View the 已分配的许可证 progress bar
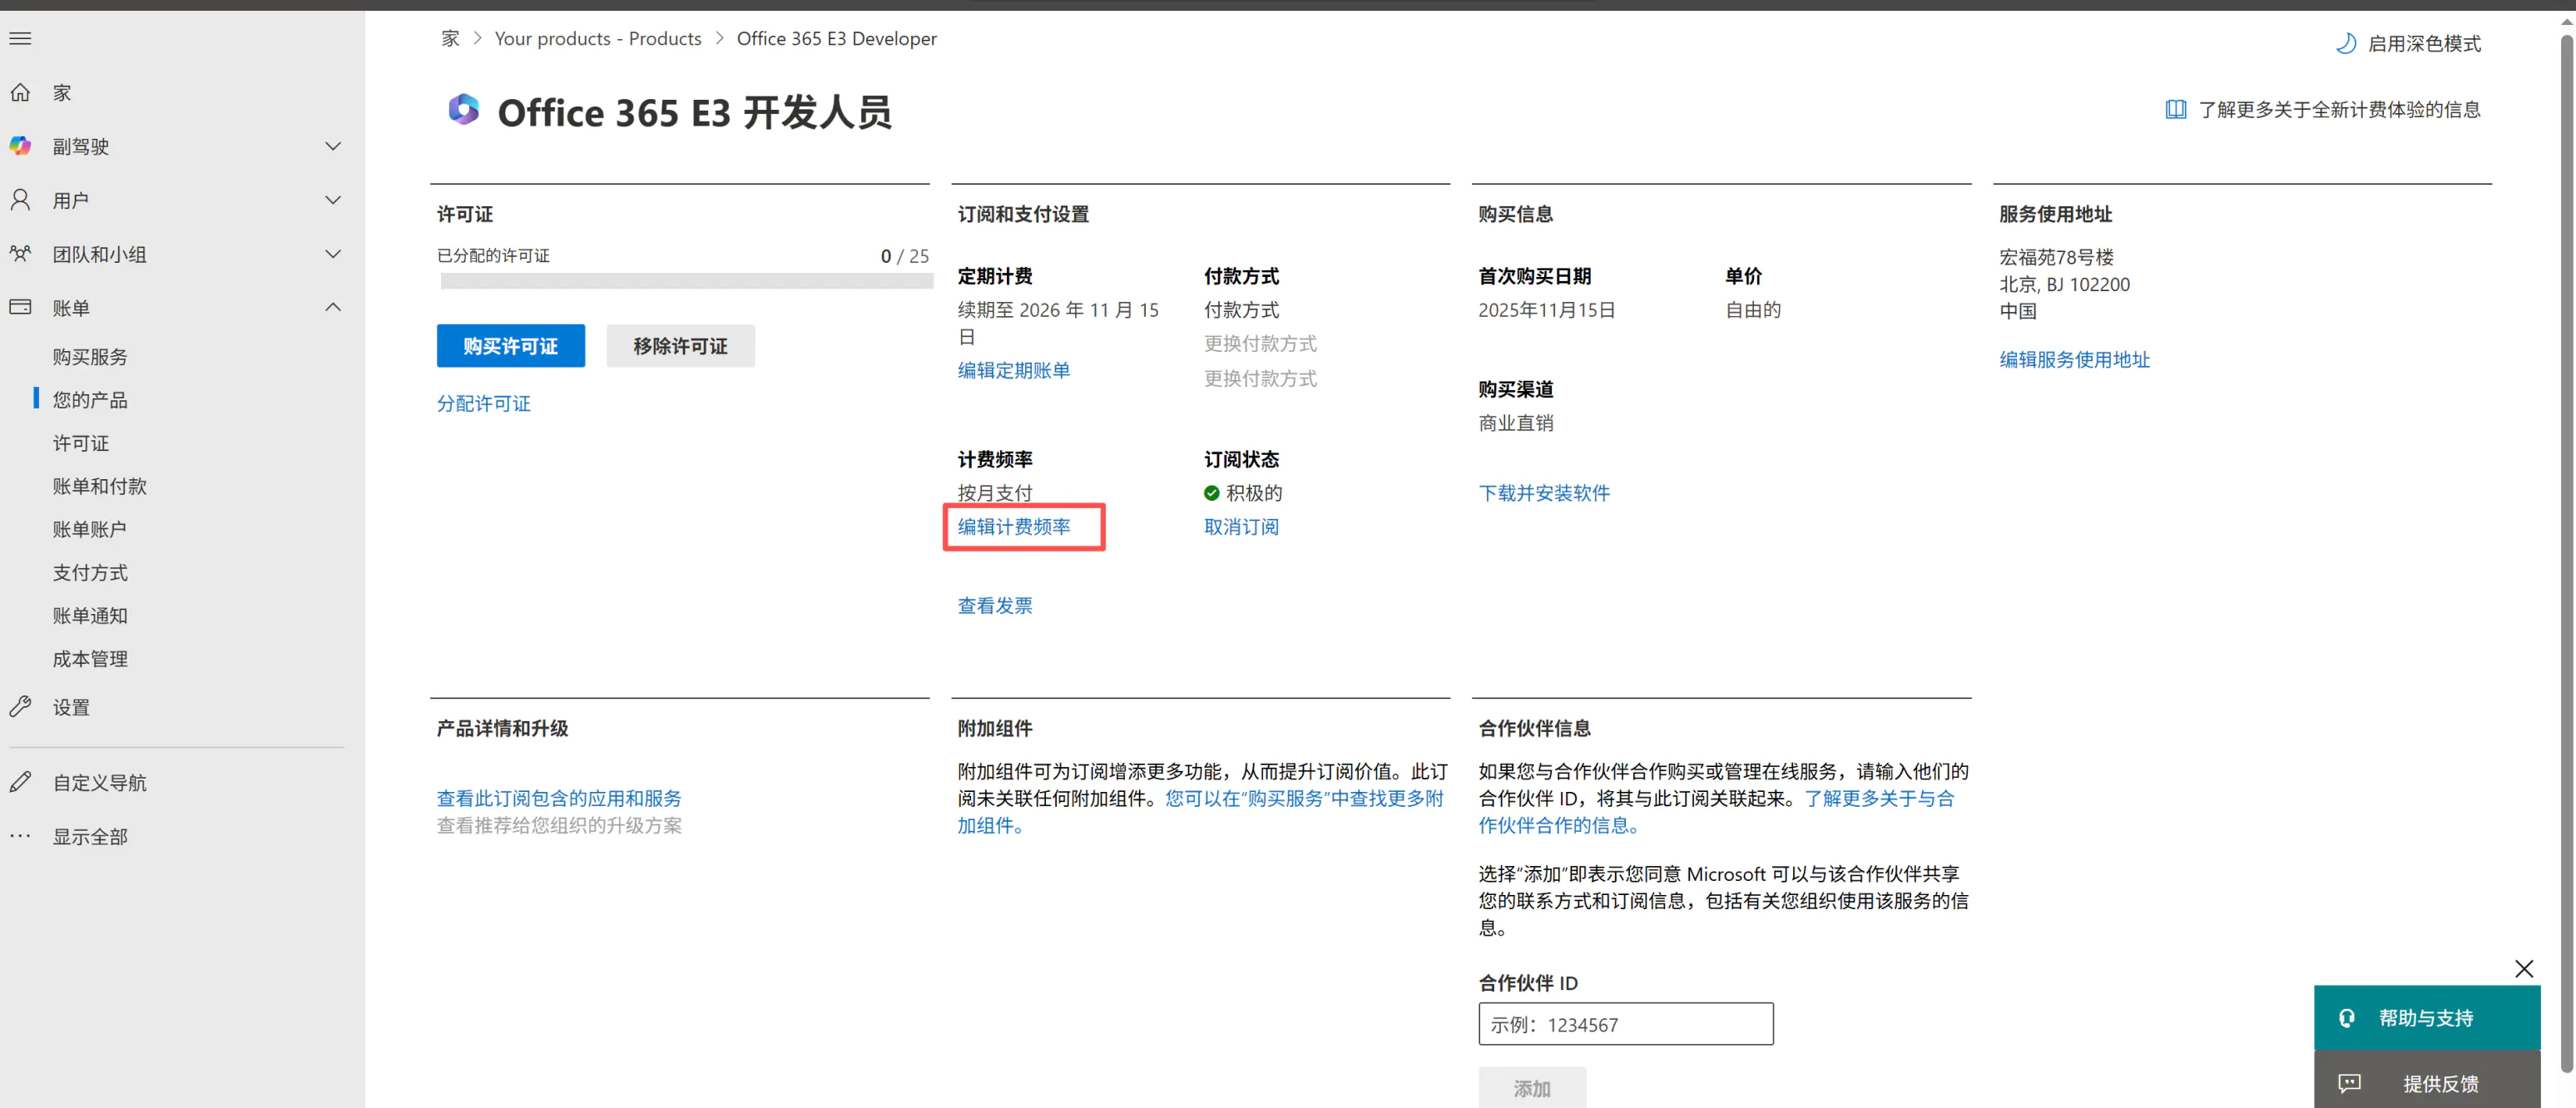The image size is (2576, 1108). [x=686, y=281]
